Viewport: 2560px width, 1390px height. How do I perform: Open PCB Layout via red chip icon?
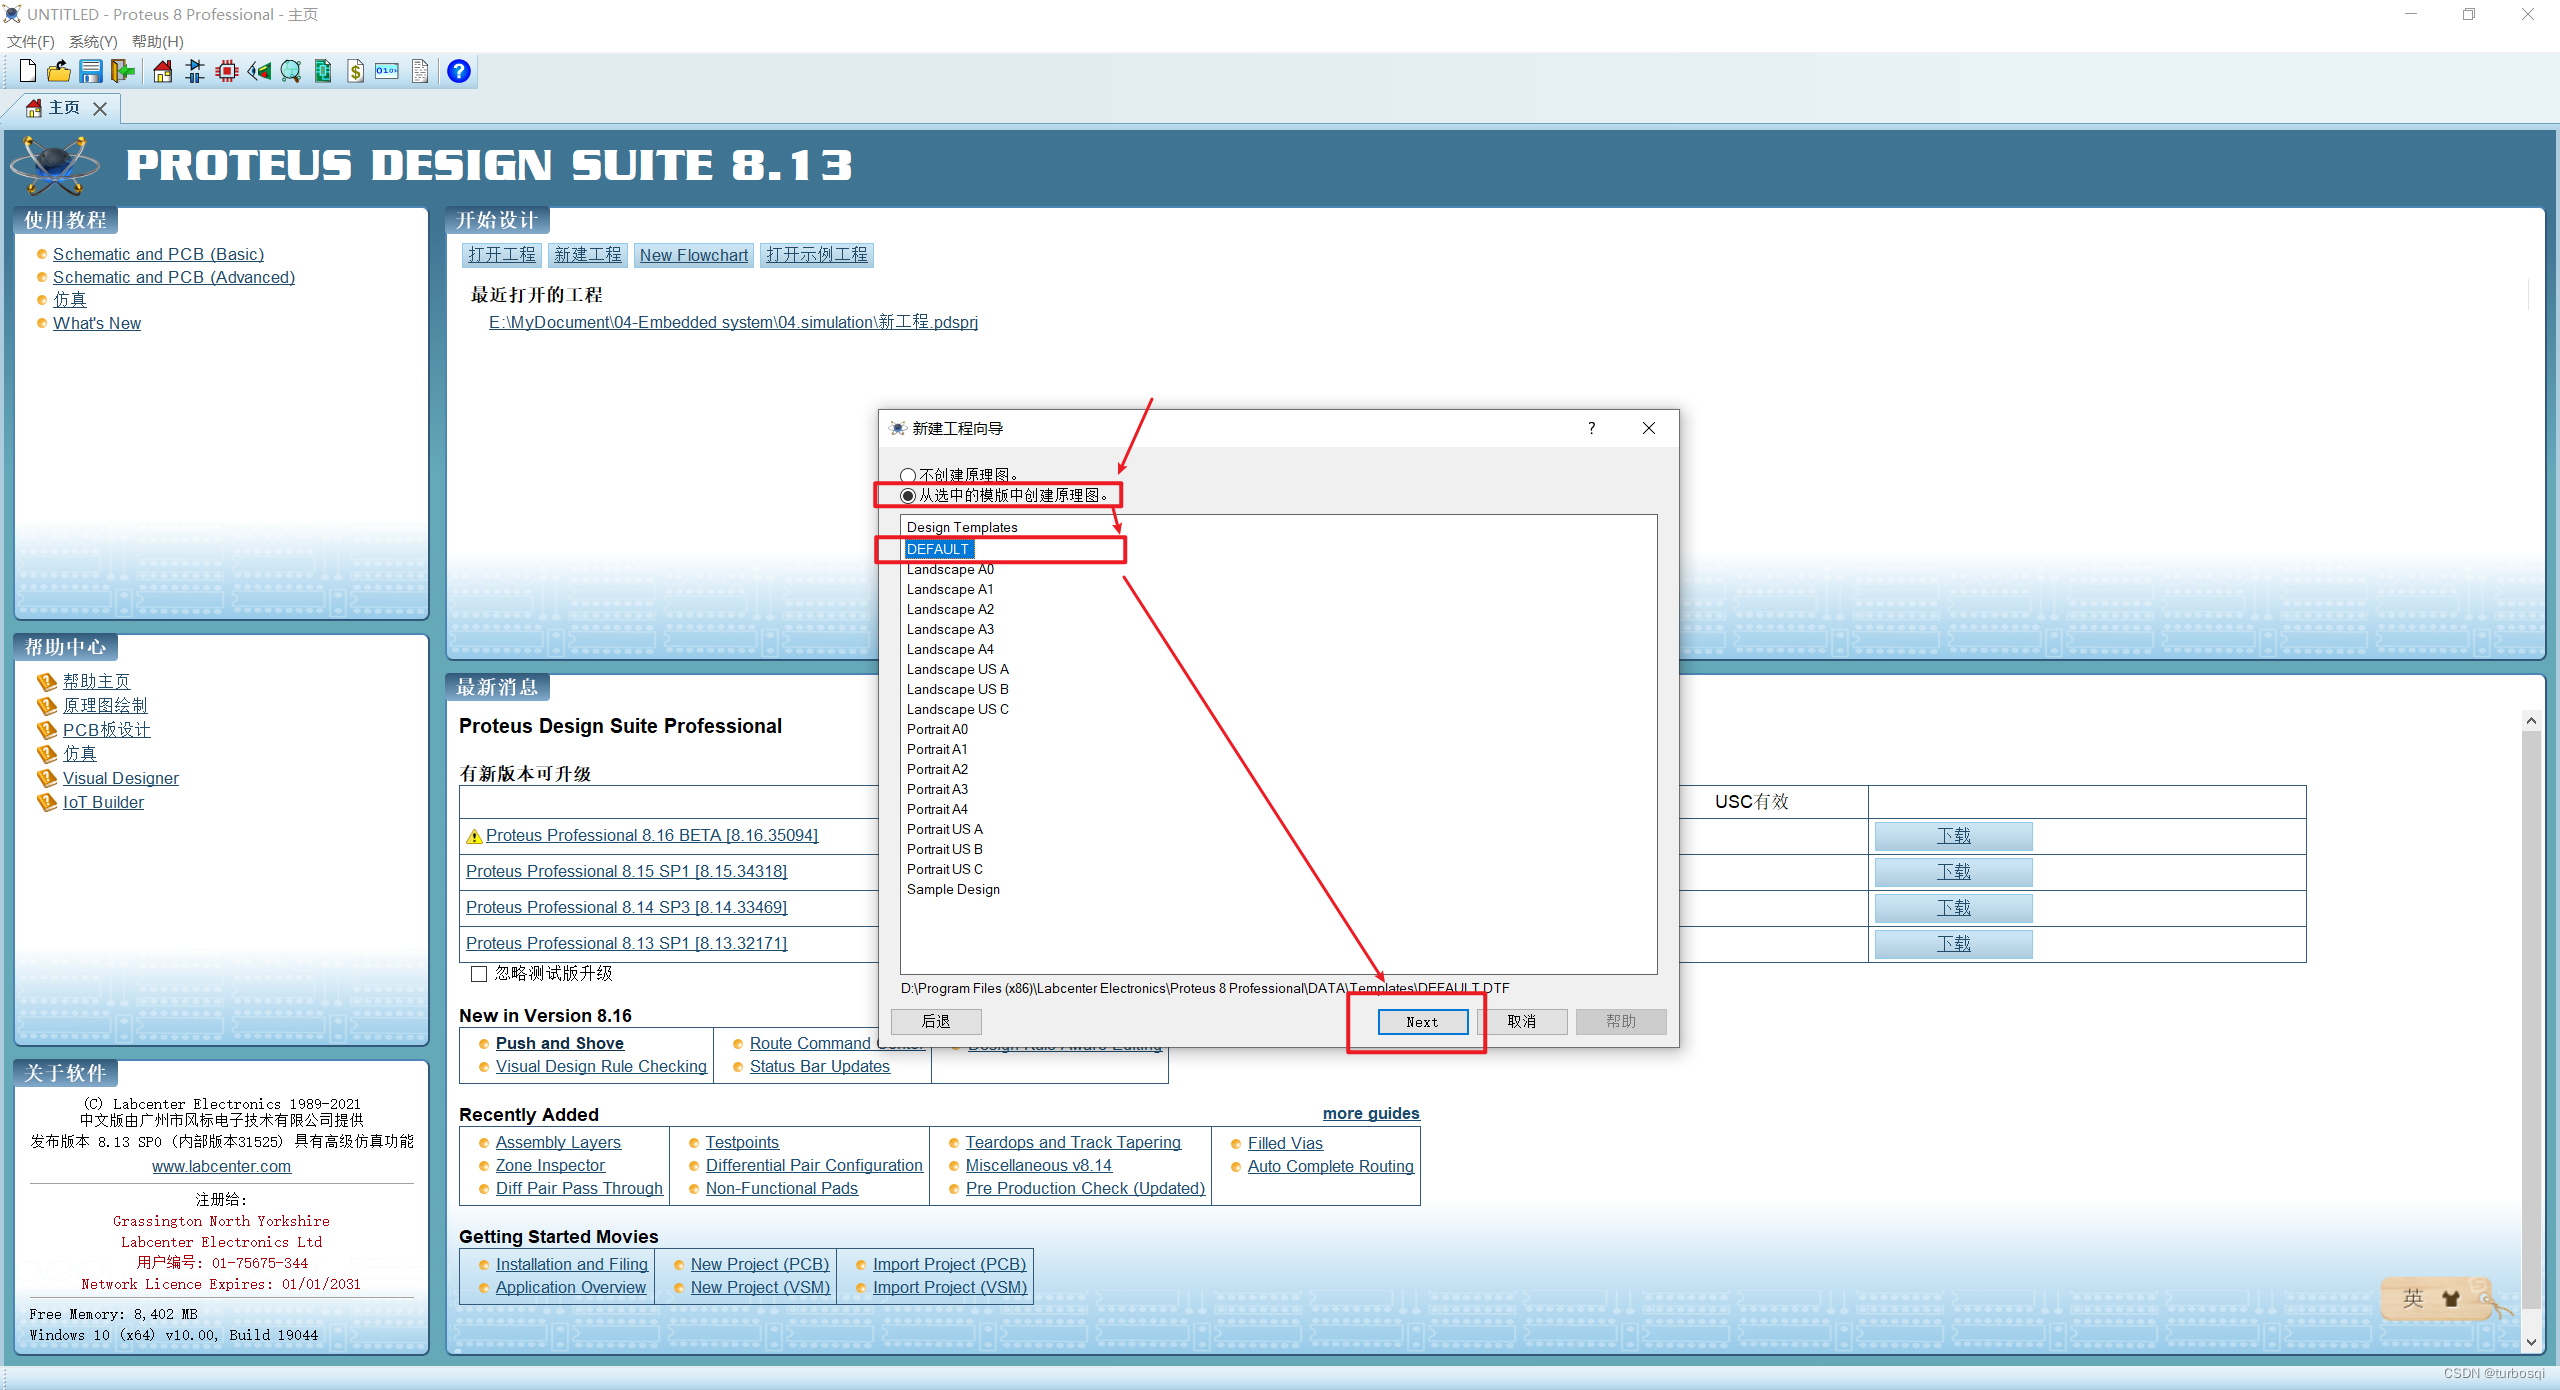click(x=227, y=71)
